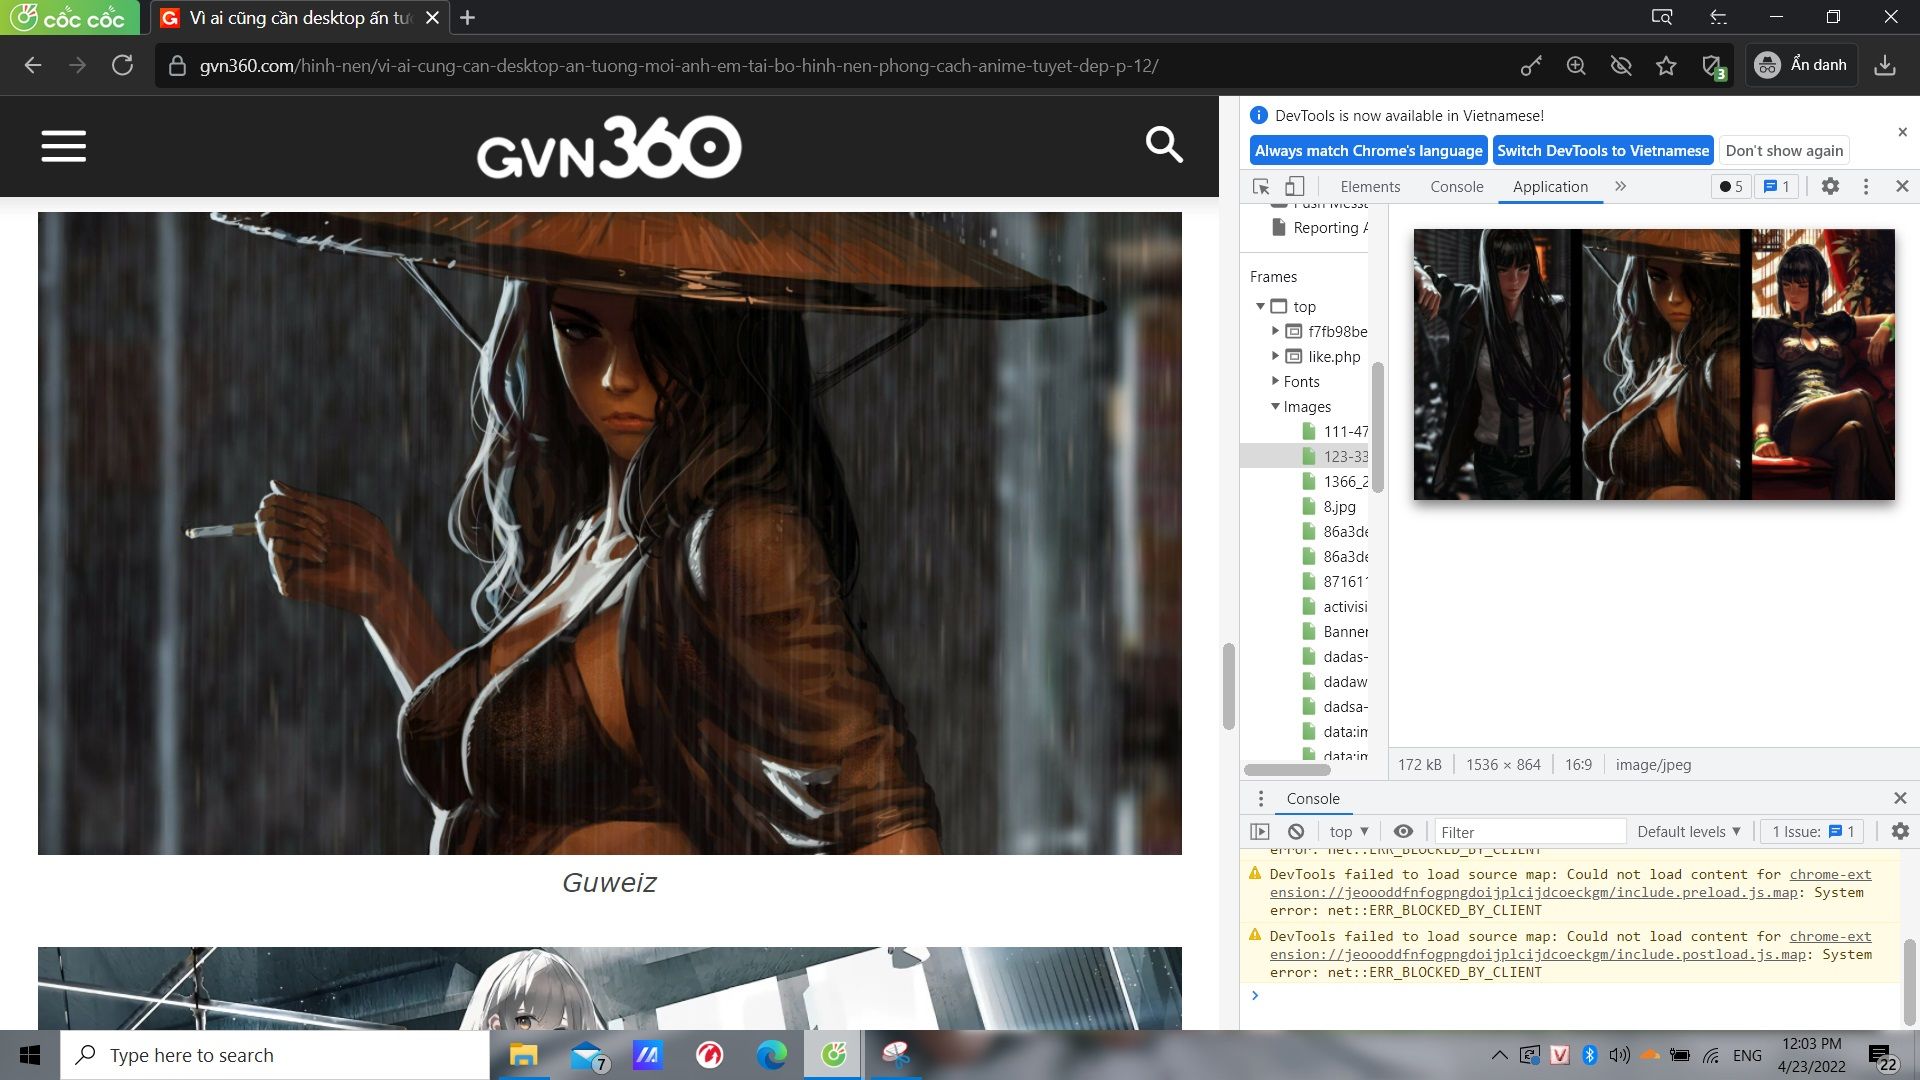Toggle Always match Chrome language button

[1367, 150]
